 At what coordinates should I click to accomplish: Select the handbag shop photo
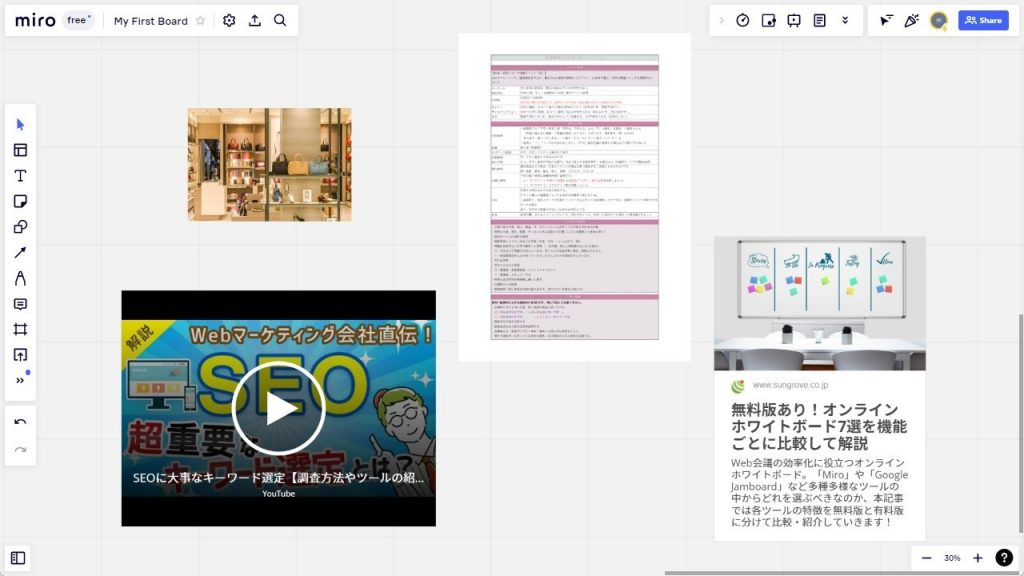pos(270,165)
